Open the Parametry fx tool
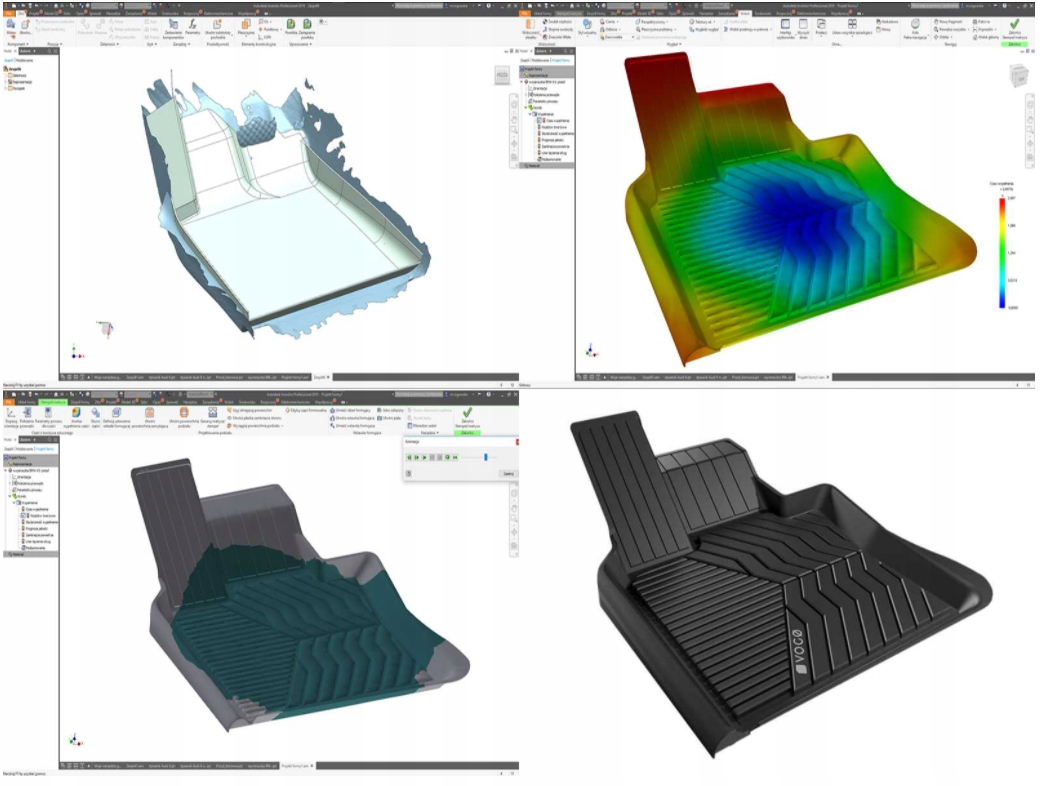 coord(192,24)
